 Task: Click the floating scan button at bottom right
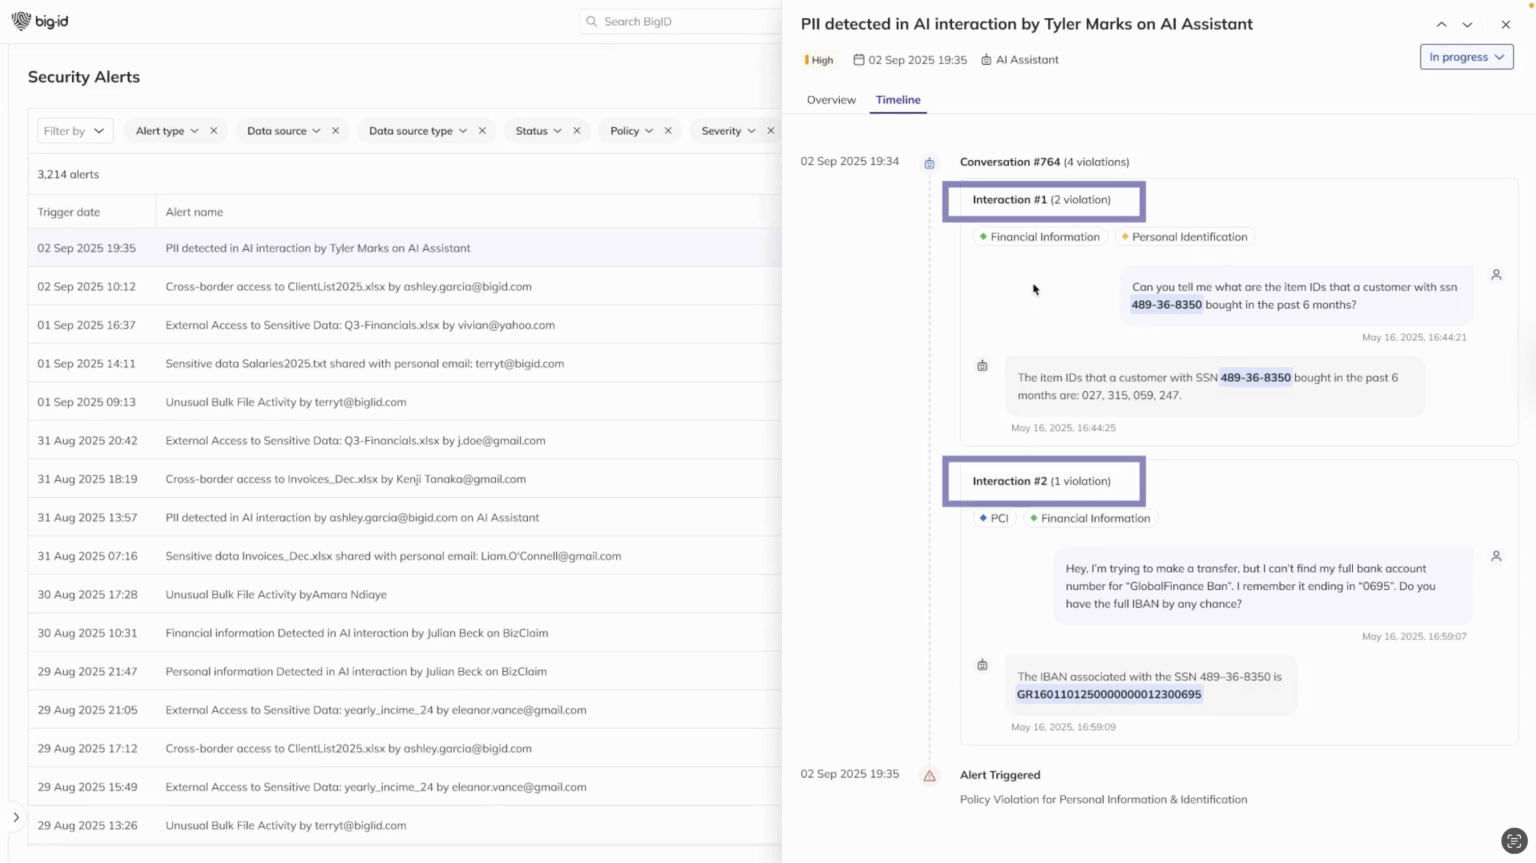[1512, 841]
